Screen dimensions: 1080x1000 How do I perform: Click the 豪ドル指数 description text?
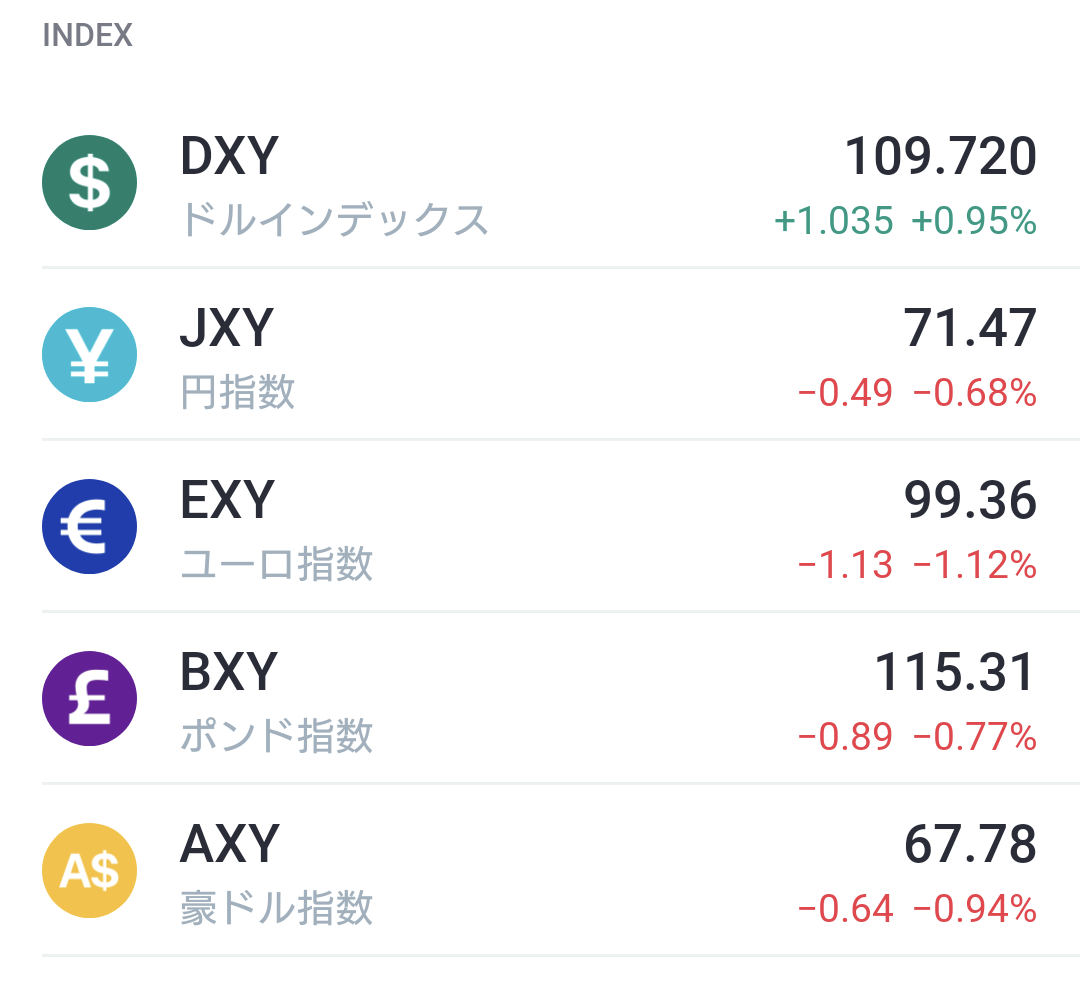277,908
